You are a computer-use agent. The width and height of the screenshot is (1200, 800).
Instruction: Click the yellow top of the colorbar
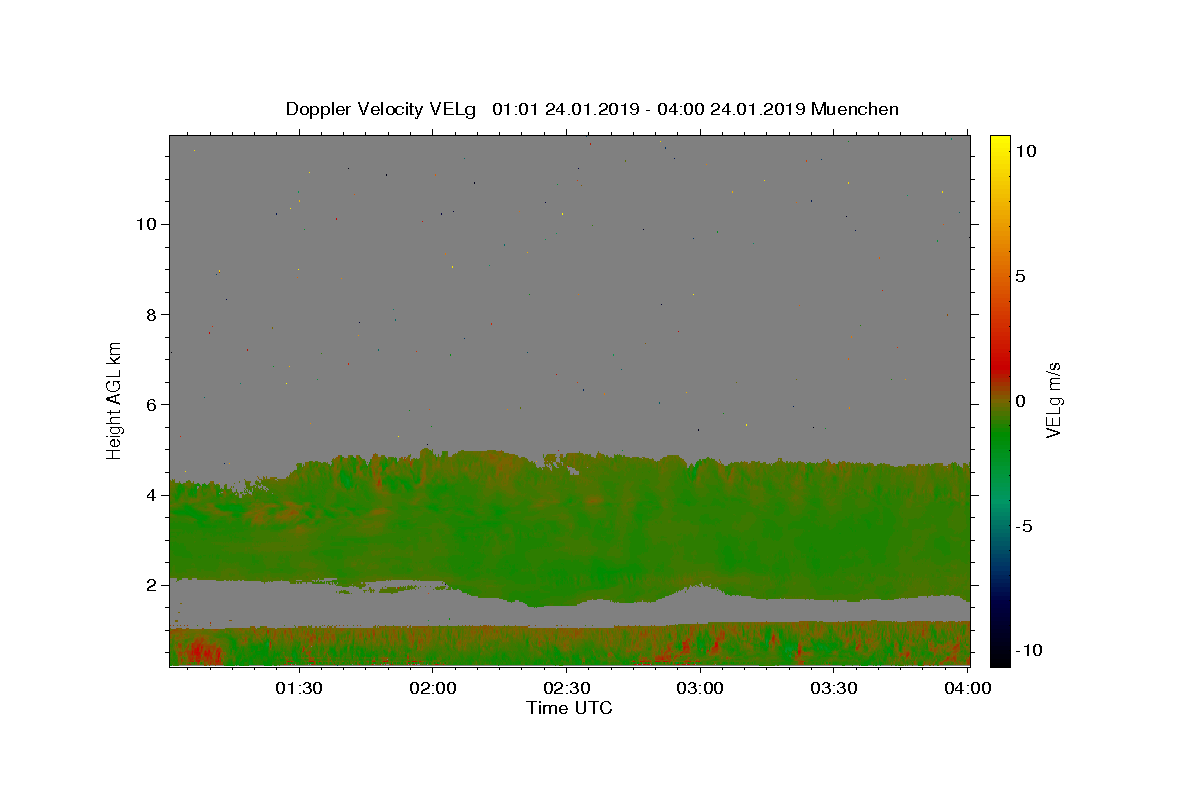tap(999, 145)
